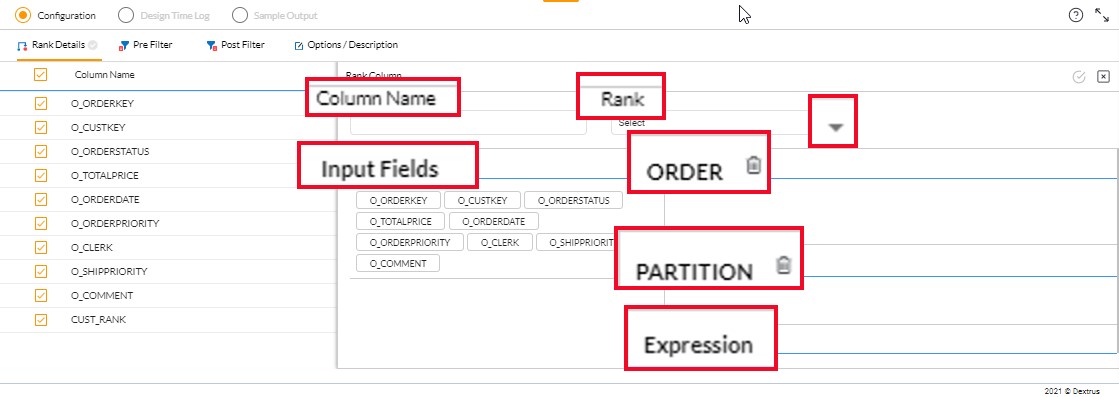Click the O_TOTALPRICE input field chip
Image resolution: width=1119 pixels, height=397 pixels.
coord(401,221)
